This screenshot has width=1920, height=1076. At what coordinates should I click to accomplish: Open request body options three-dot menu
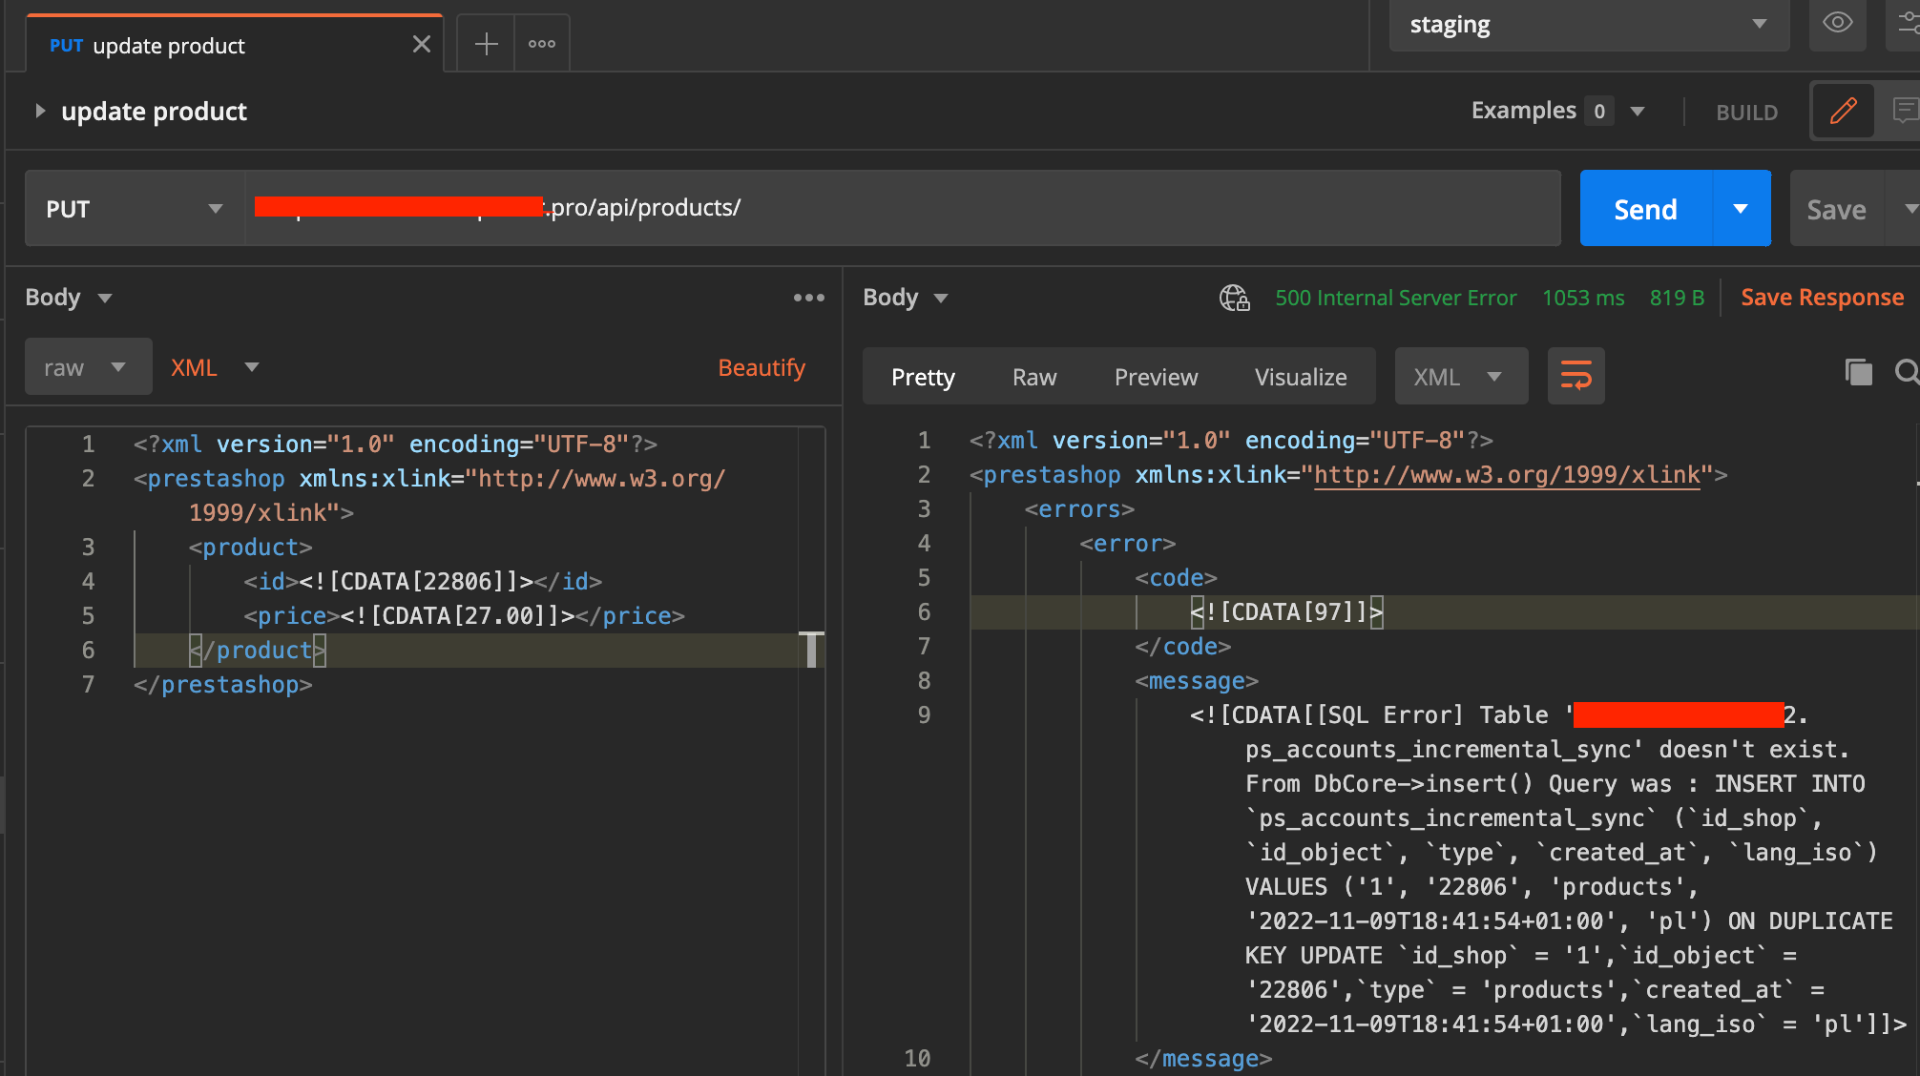point(809,298)
